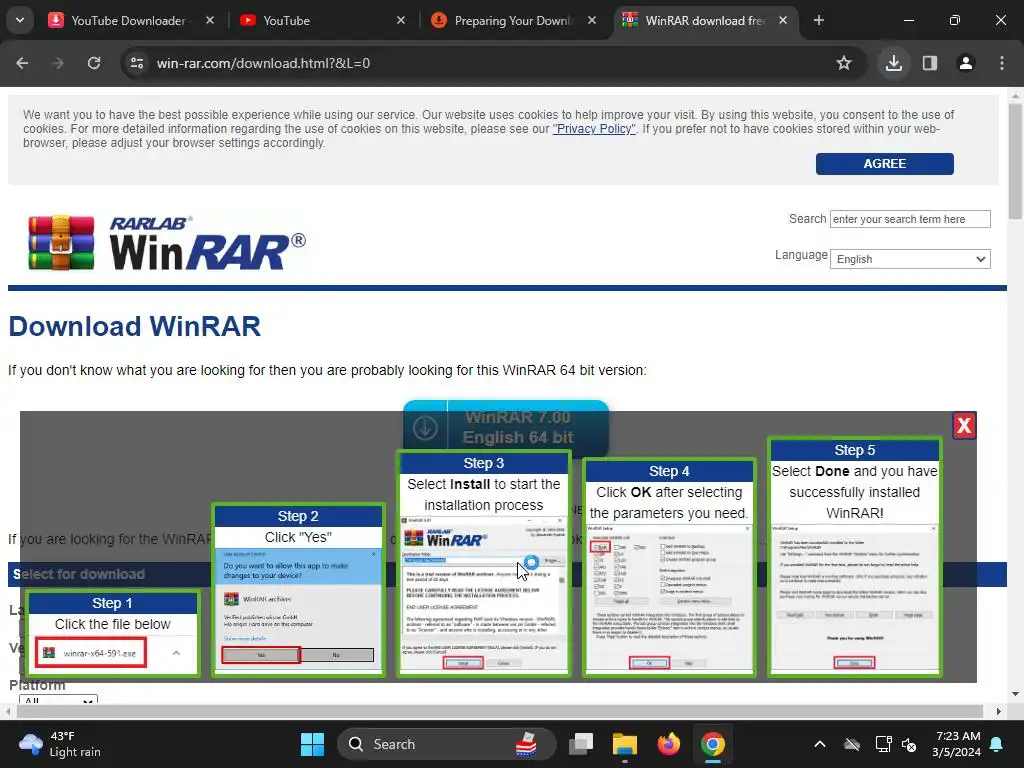Open the Platform dropdown
This screenshot has width=1024, height=768.
coord(58,699)
